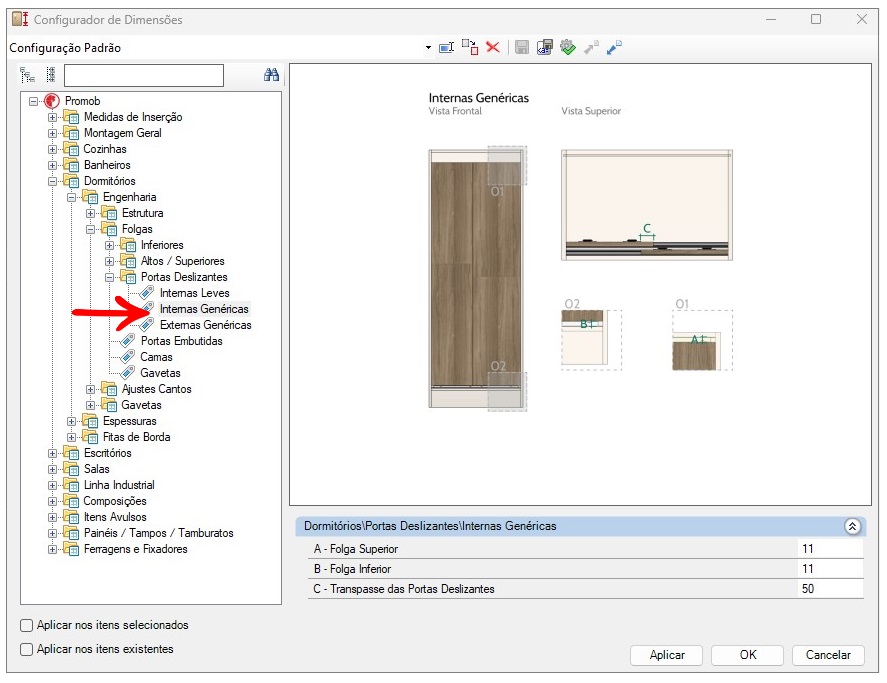Collapse the properties panel with chevron button

click(852, 526)
